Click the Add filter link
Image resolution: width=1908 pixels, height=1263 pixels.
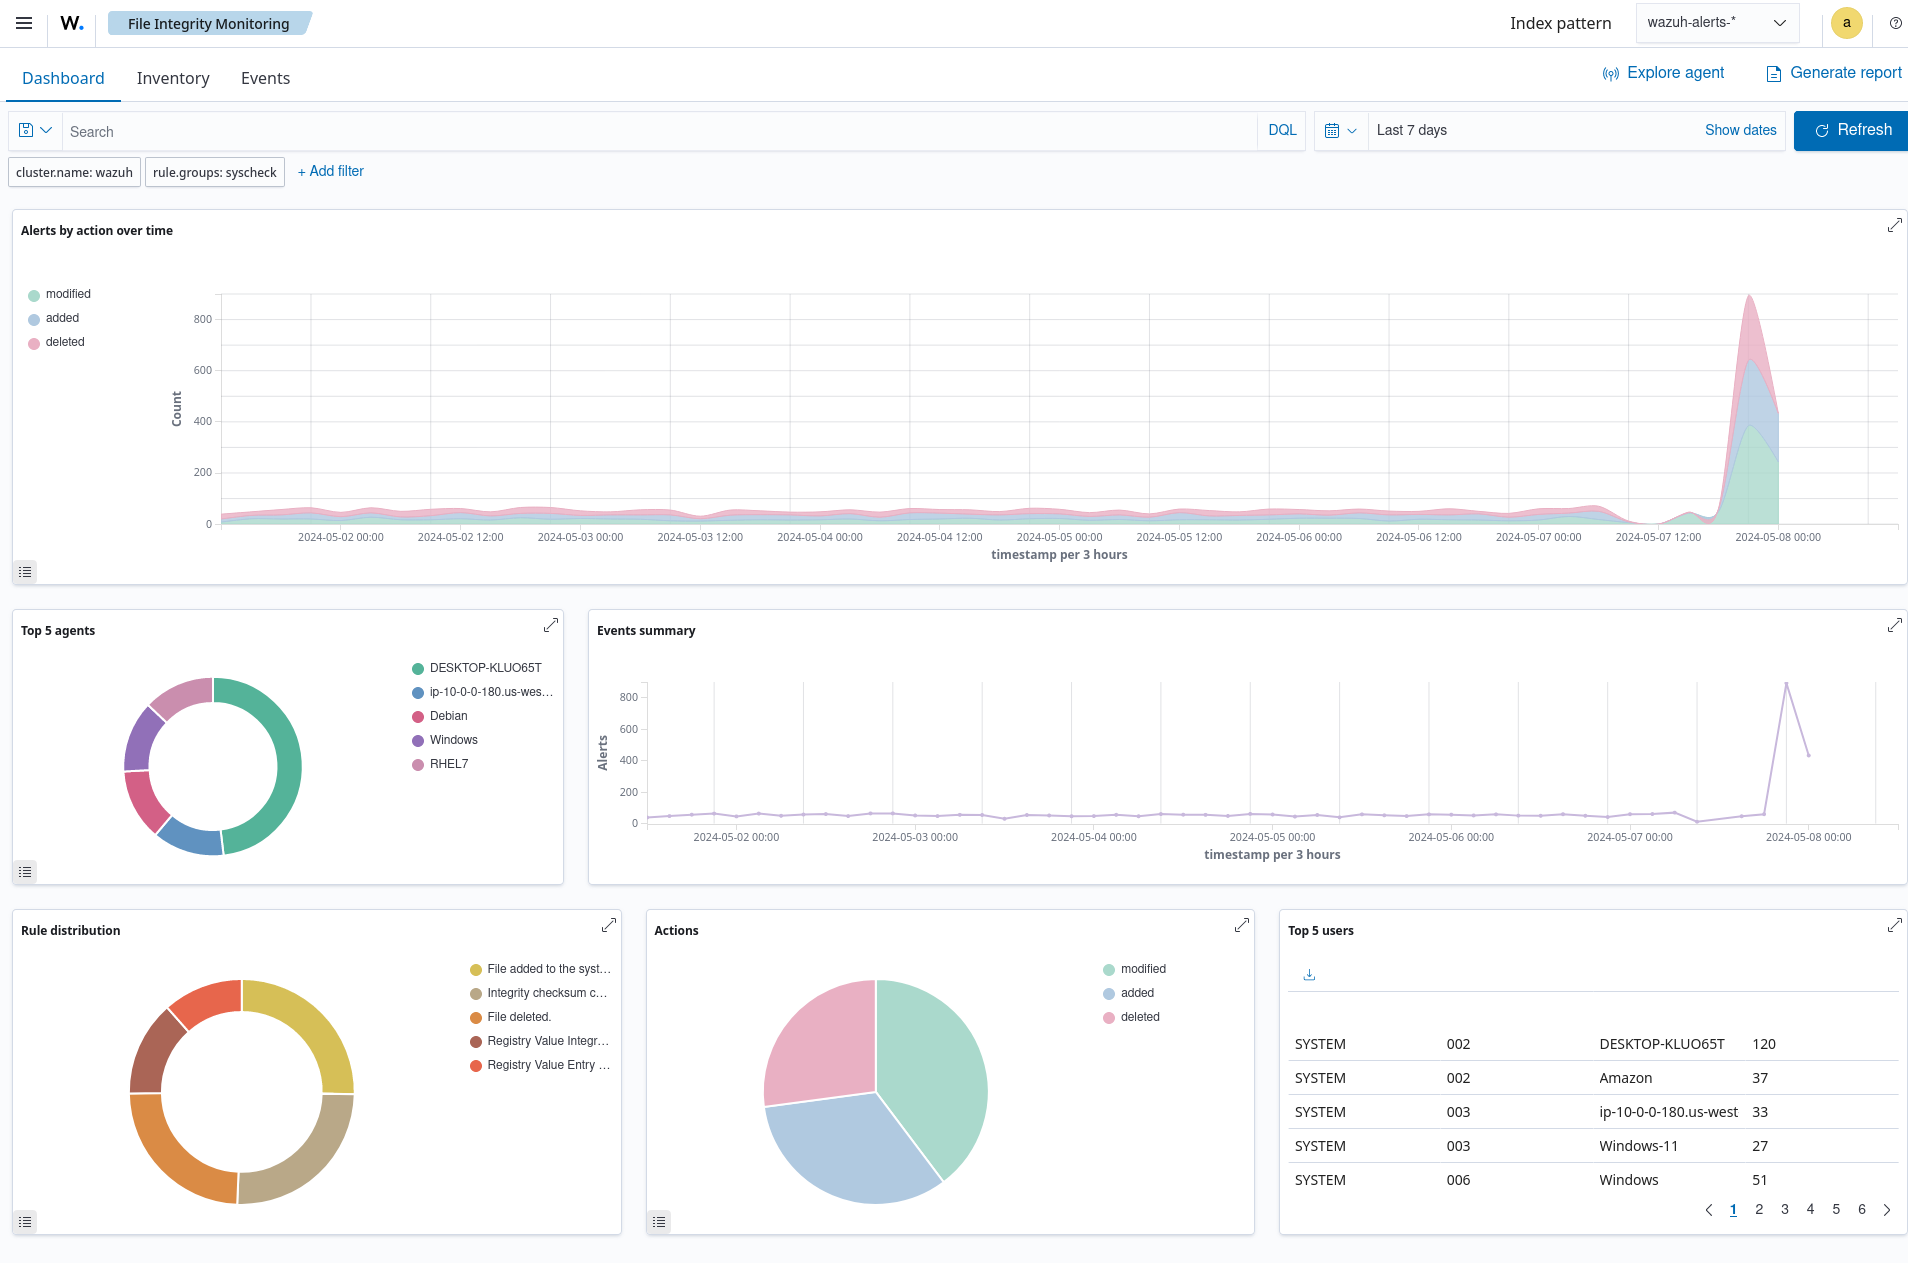[x=331, y=171]
